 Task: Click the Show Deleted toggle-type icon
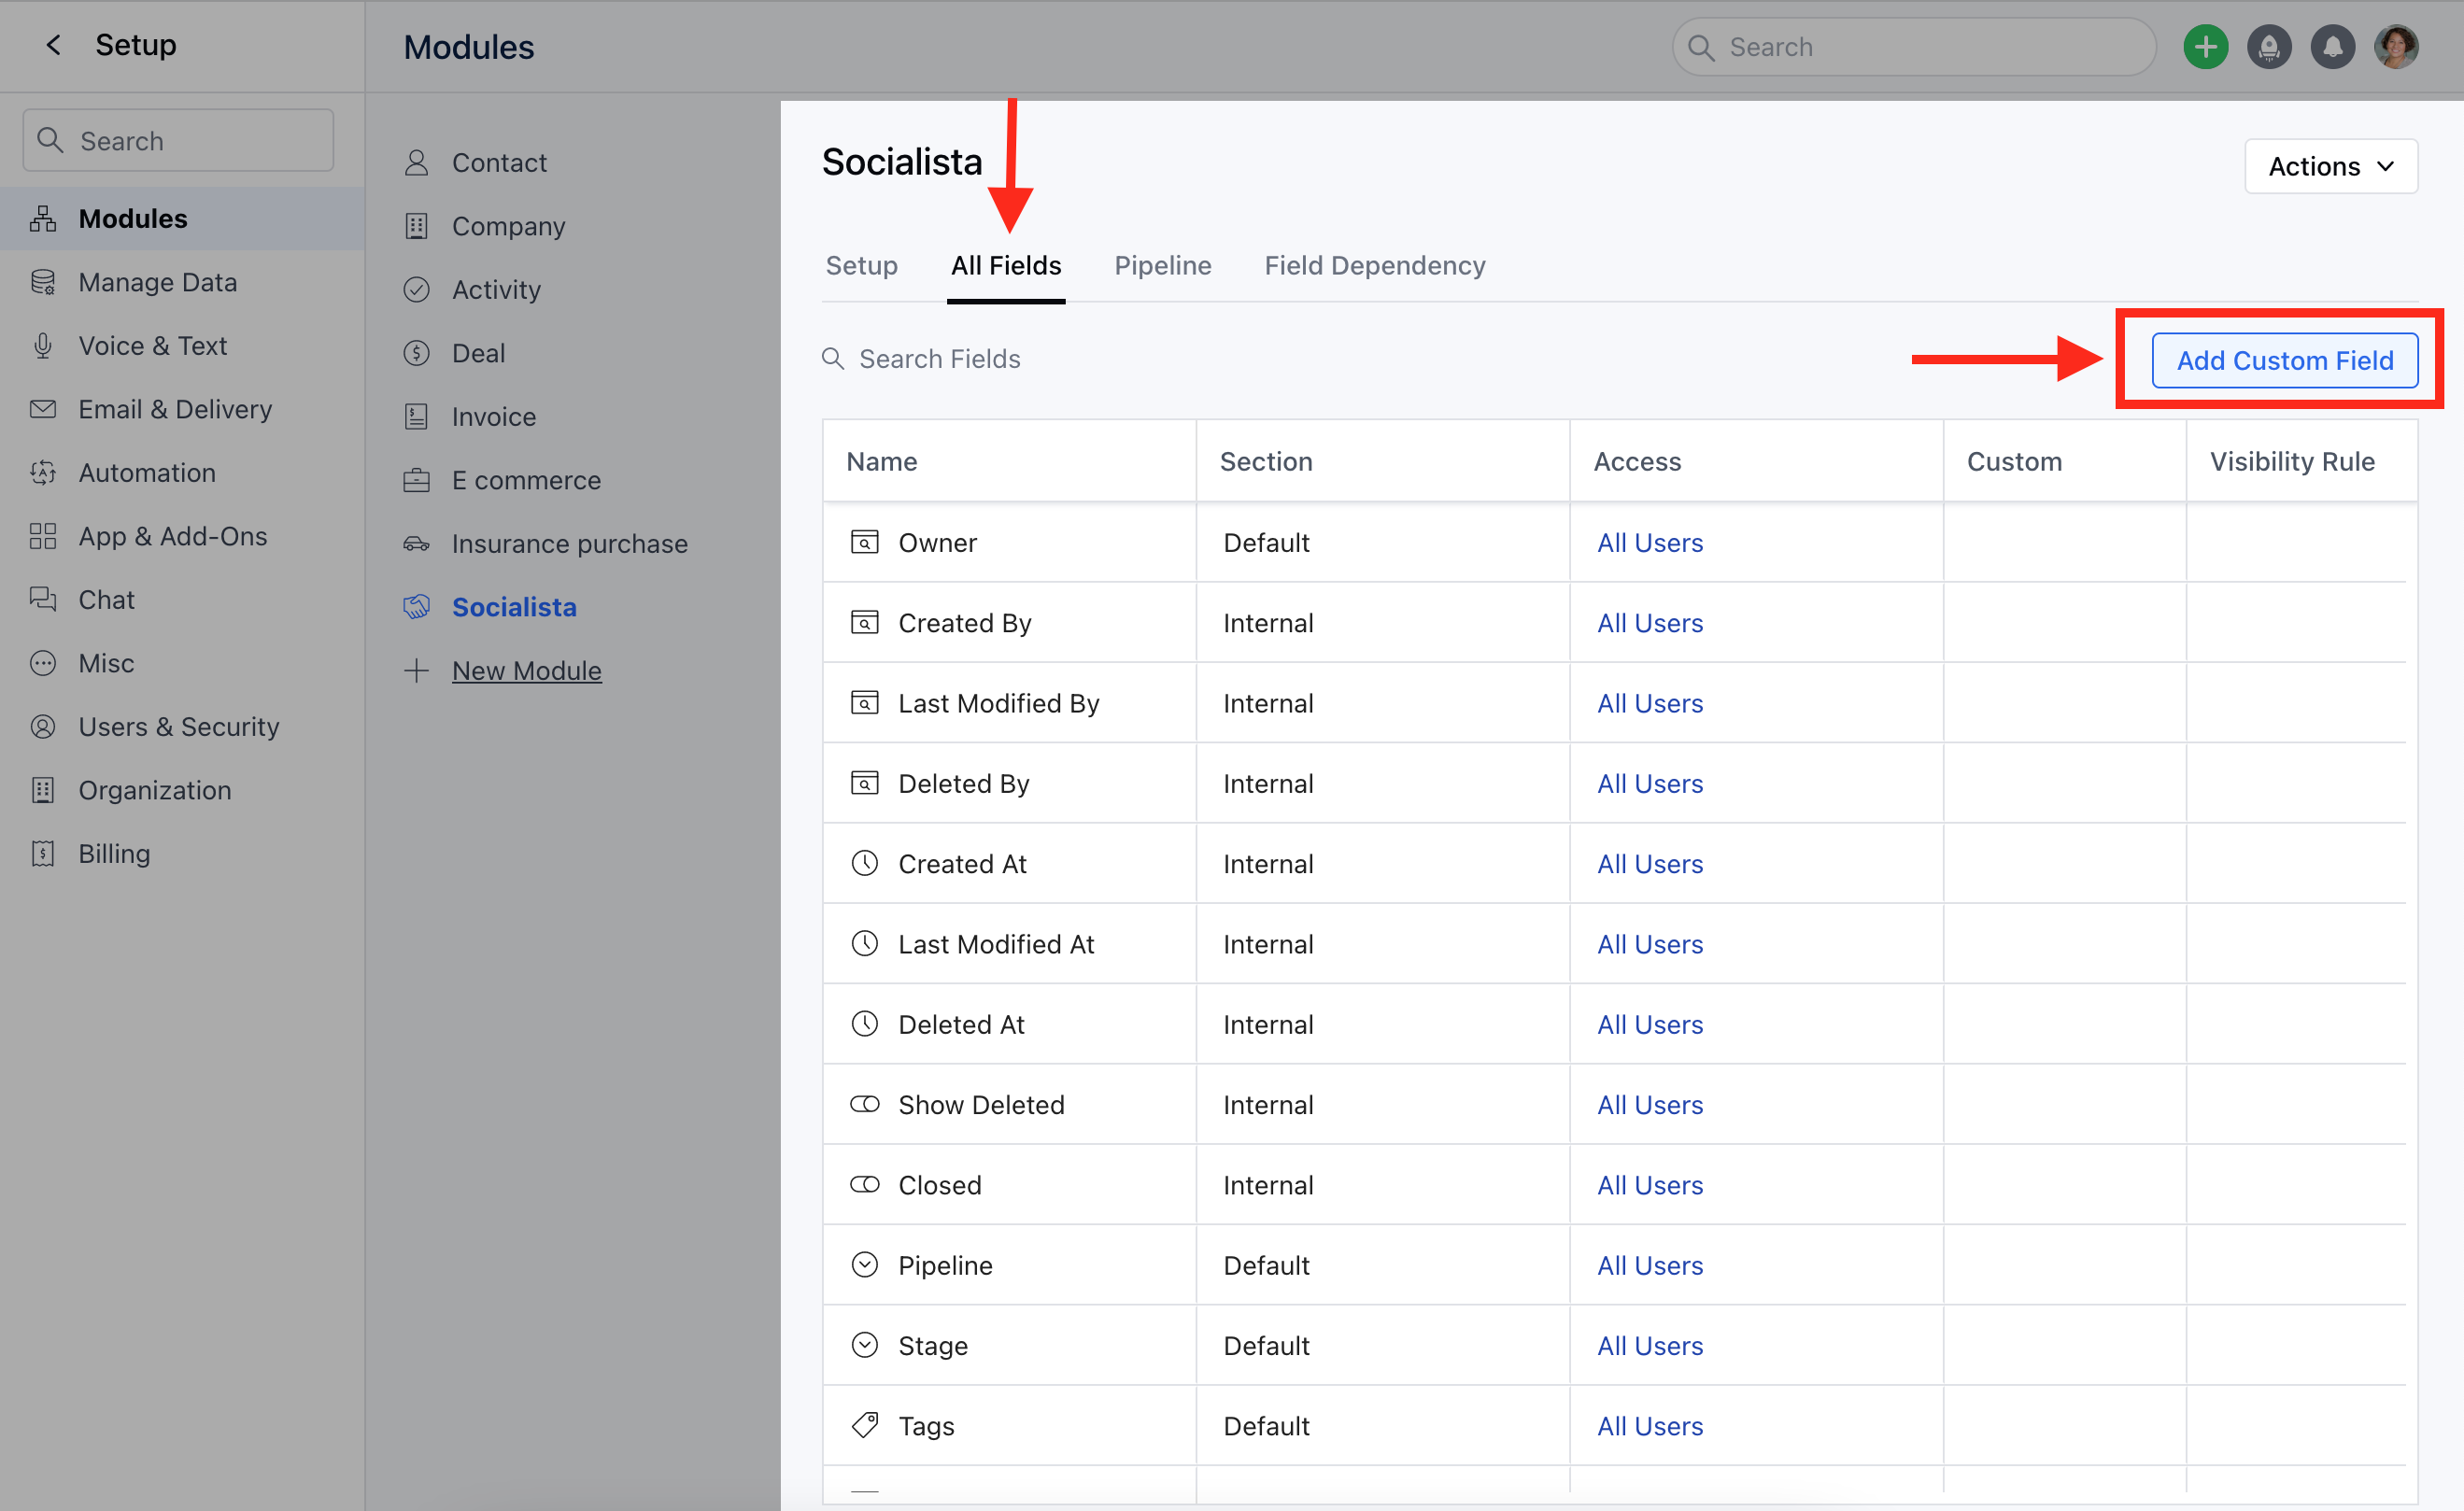click(864, 1104)
